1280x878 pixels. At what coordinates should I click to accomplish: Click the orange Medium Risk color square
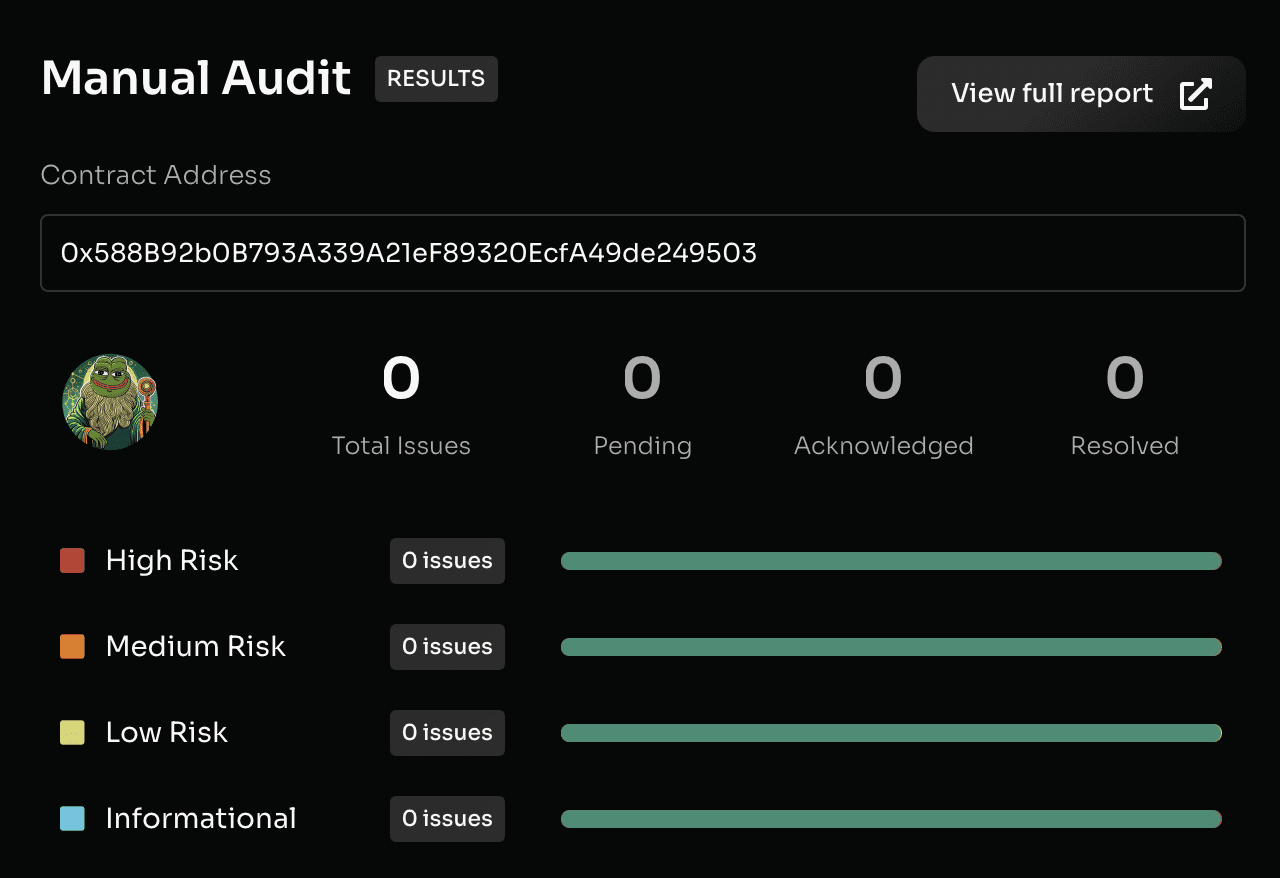tap(72, 647)
